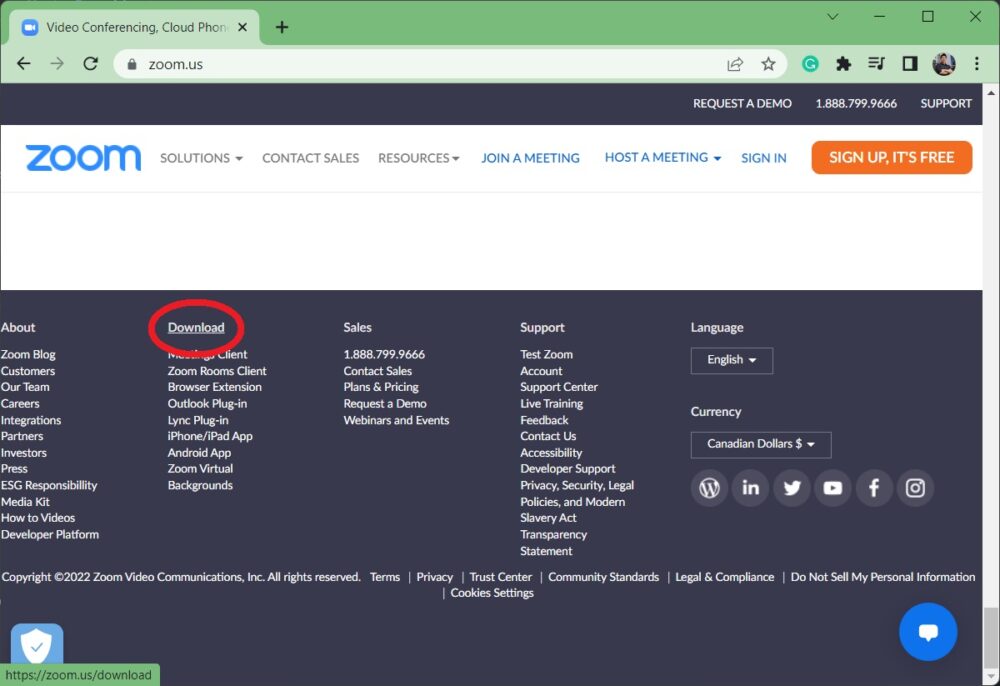The height and width of the screenshot is (686, 1000).
Task: Open the blue chat support bubble
Action: tap(927, 632)
